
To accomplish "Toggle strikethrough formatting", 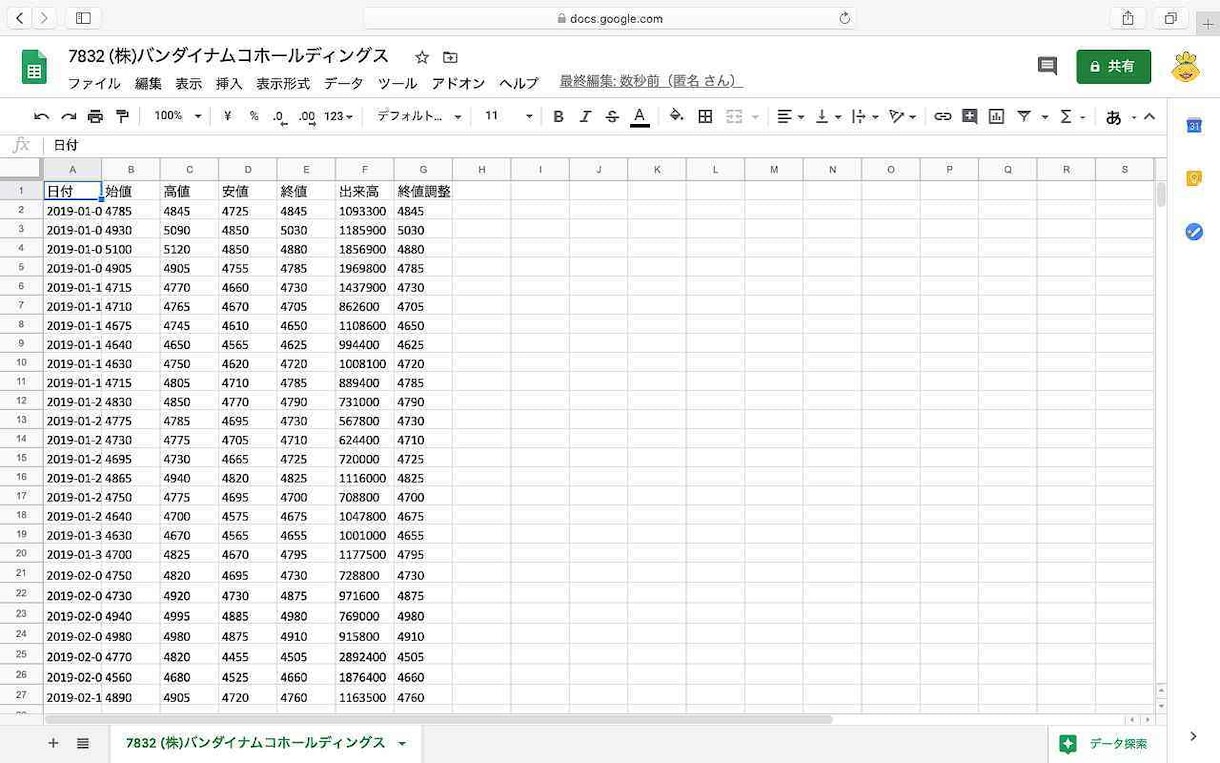I will coord(613,117).
